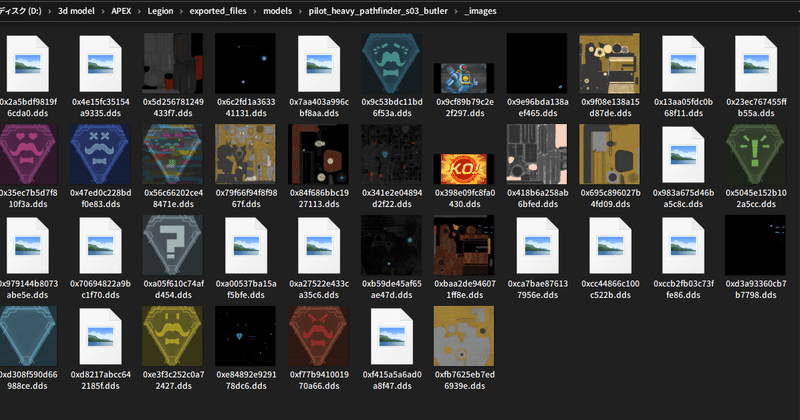Viewport: 800px width, 420px height.
Task: Navigate to the 3d model folder breadcrumb
Action: 76,11
